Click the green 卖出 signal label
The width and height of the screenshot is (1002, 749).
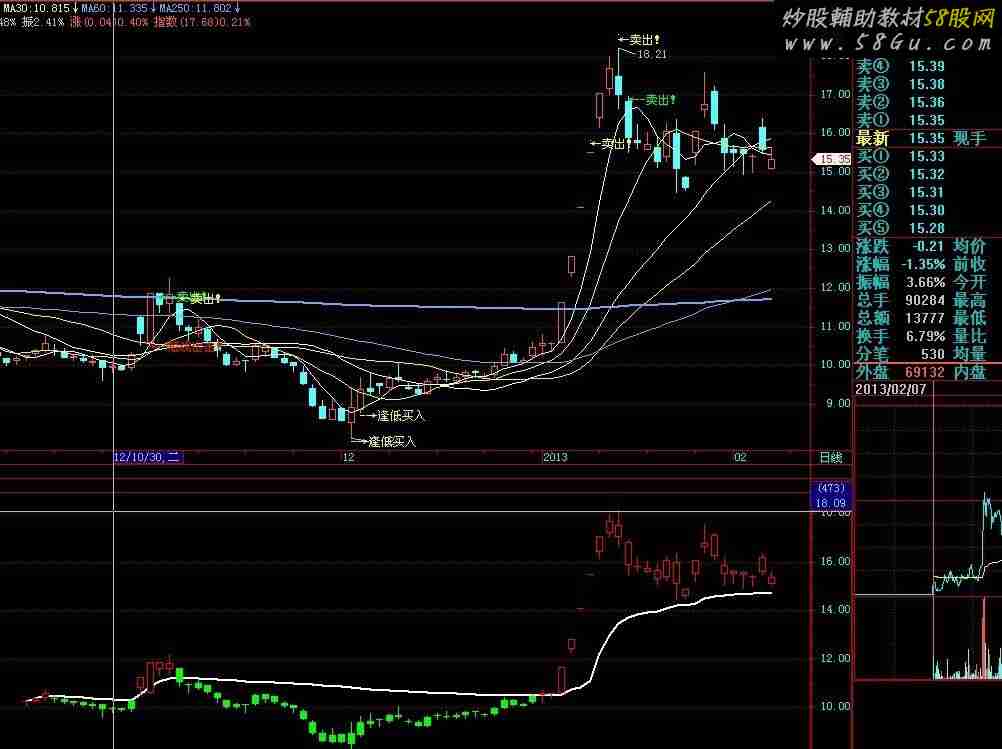pyautogui.click(x=659, y=100)
